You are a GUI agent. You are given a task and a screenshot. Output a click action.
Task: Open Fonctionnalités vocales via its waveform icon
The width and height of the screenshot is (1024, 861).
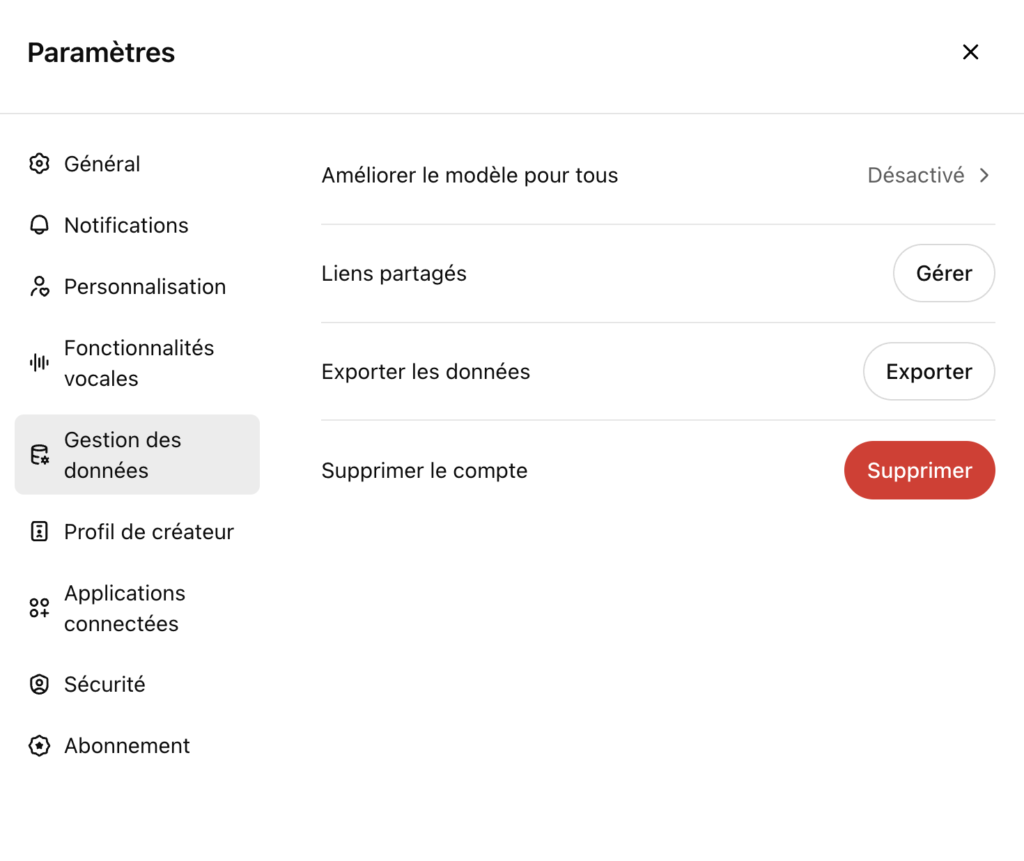39,363
